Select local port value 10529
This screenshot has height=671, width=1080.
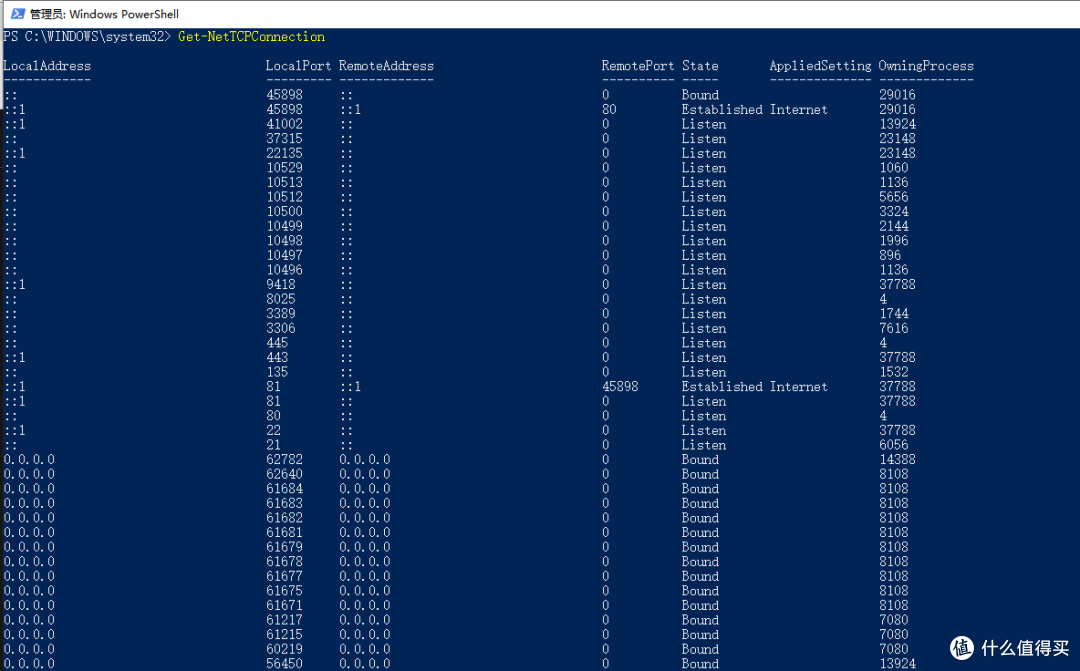pos(284,167)
